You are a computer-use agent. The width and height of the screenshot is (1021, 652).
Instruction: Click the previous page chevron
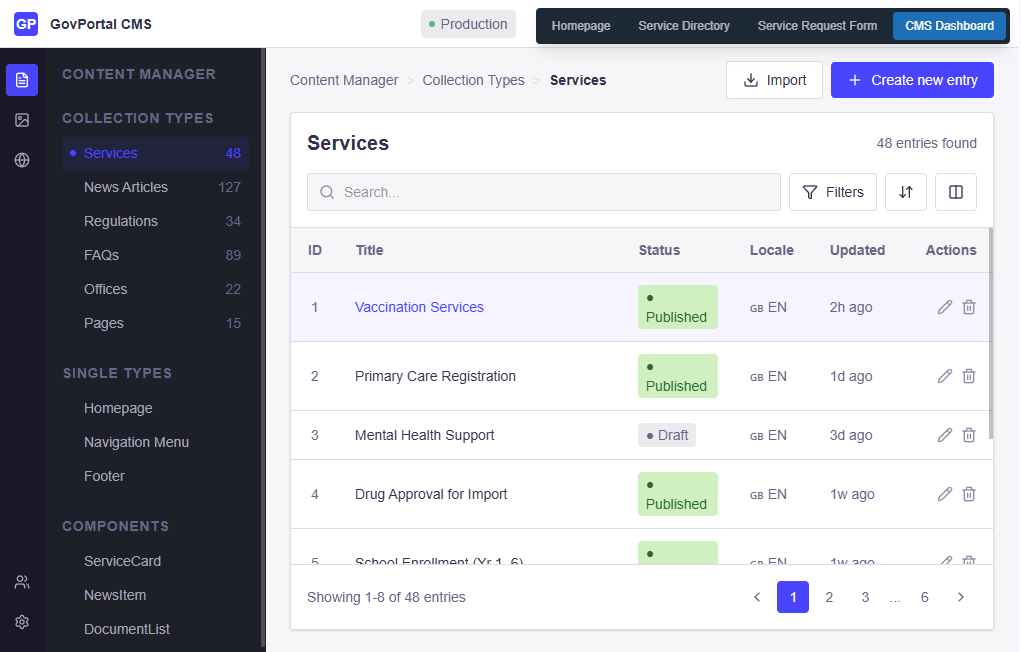pyautogui.click(x=757, y=596)
